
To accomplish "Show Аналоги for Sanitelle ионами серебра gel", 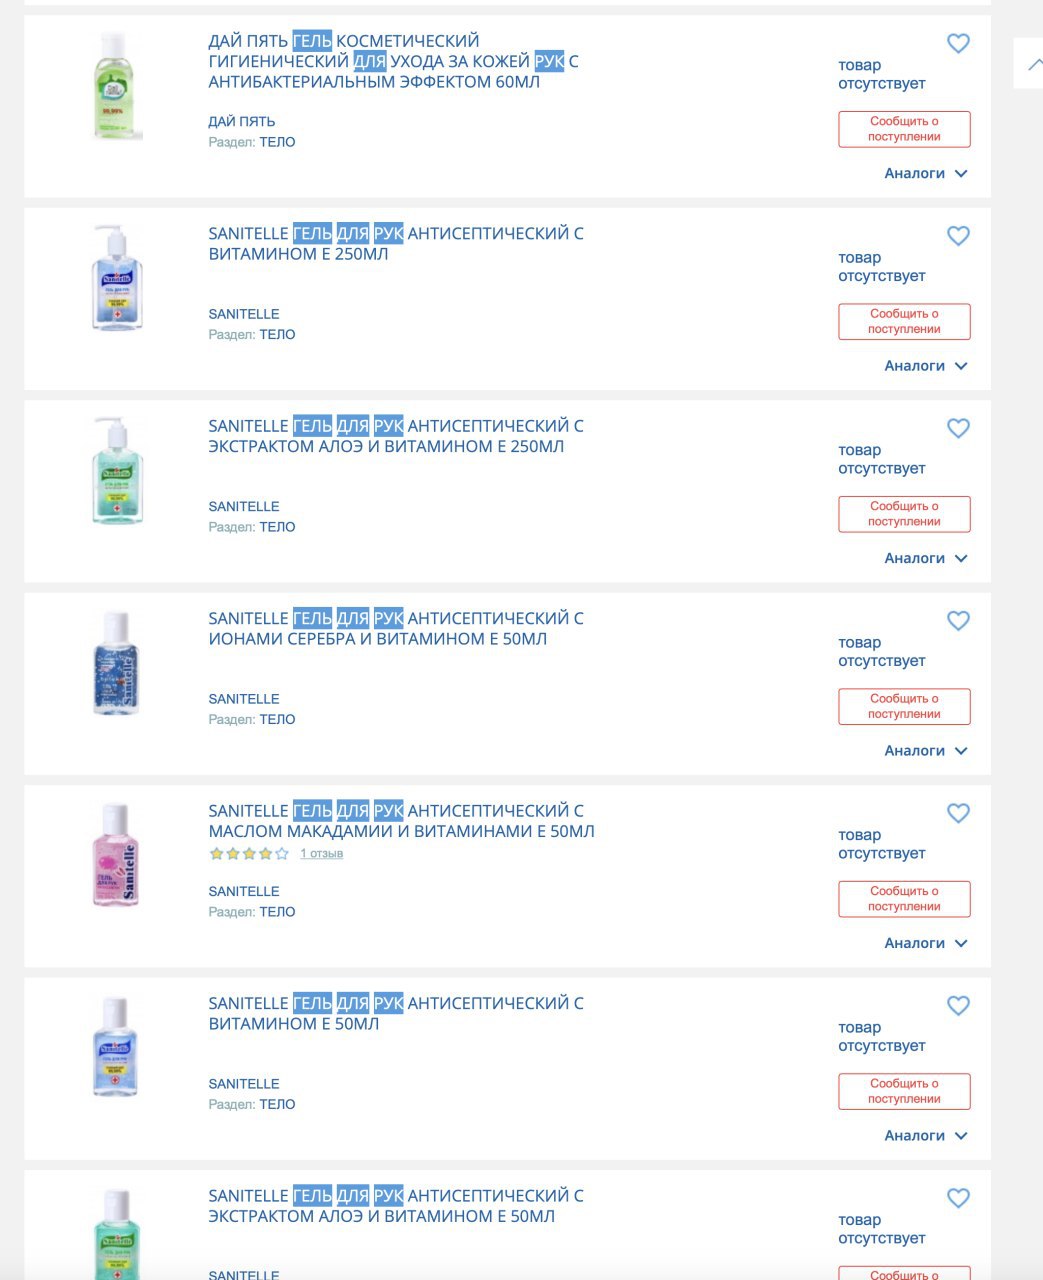I will 925,751.
